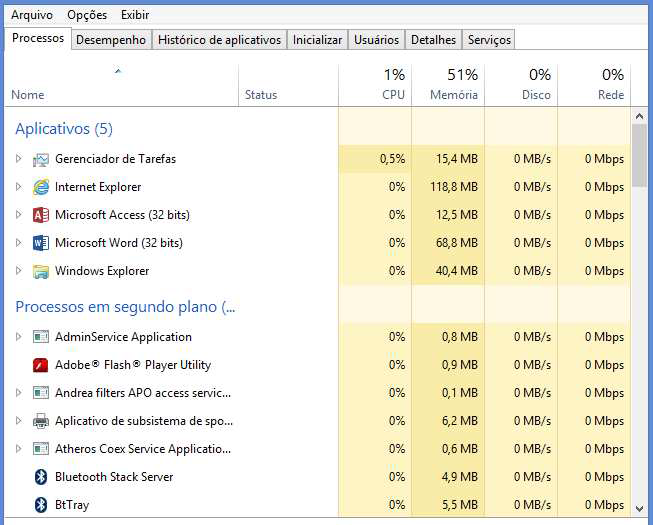Sort processes by Disco column
The width and height of the screenshot is (653, 525).
521,85
